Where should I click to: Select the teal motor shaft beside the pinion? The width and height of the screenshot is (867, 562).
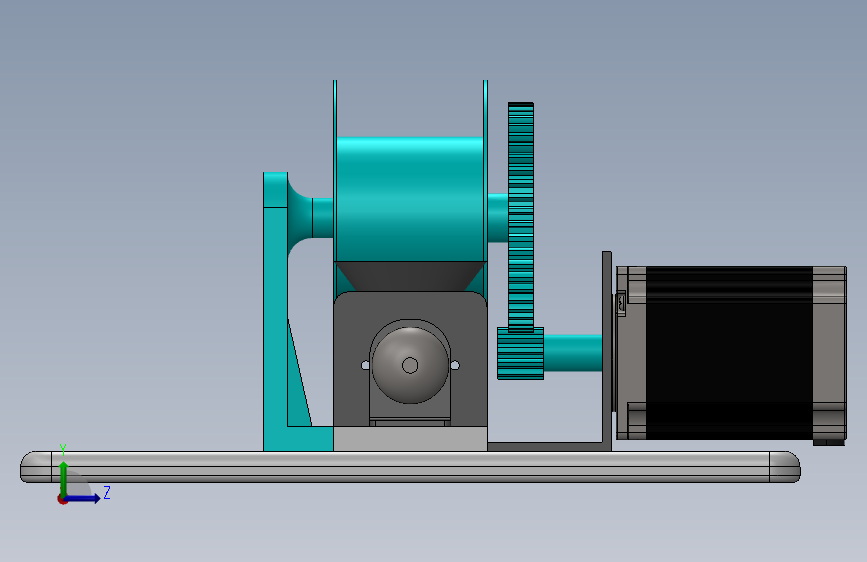point(573,353)
